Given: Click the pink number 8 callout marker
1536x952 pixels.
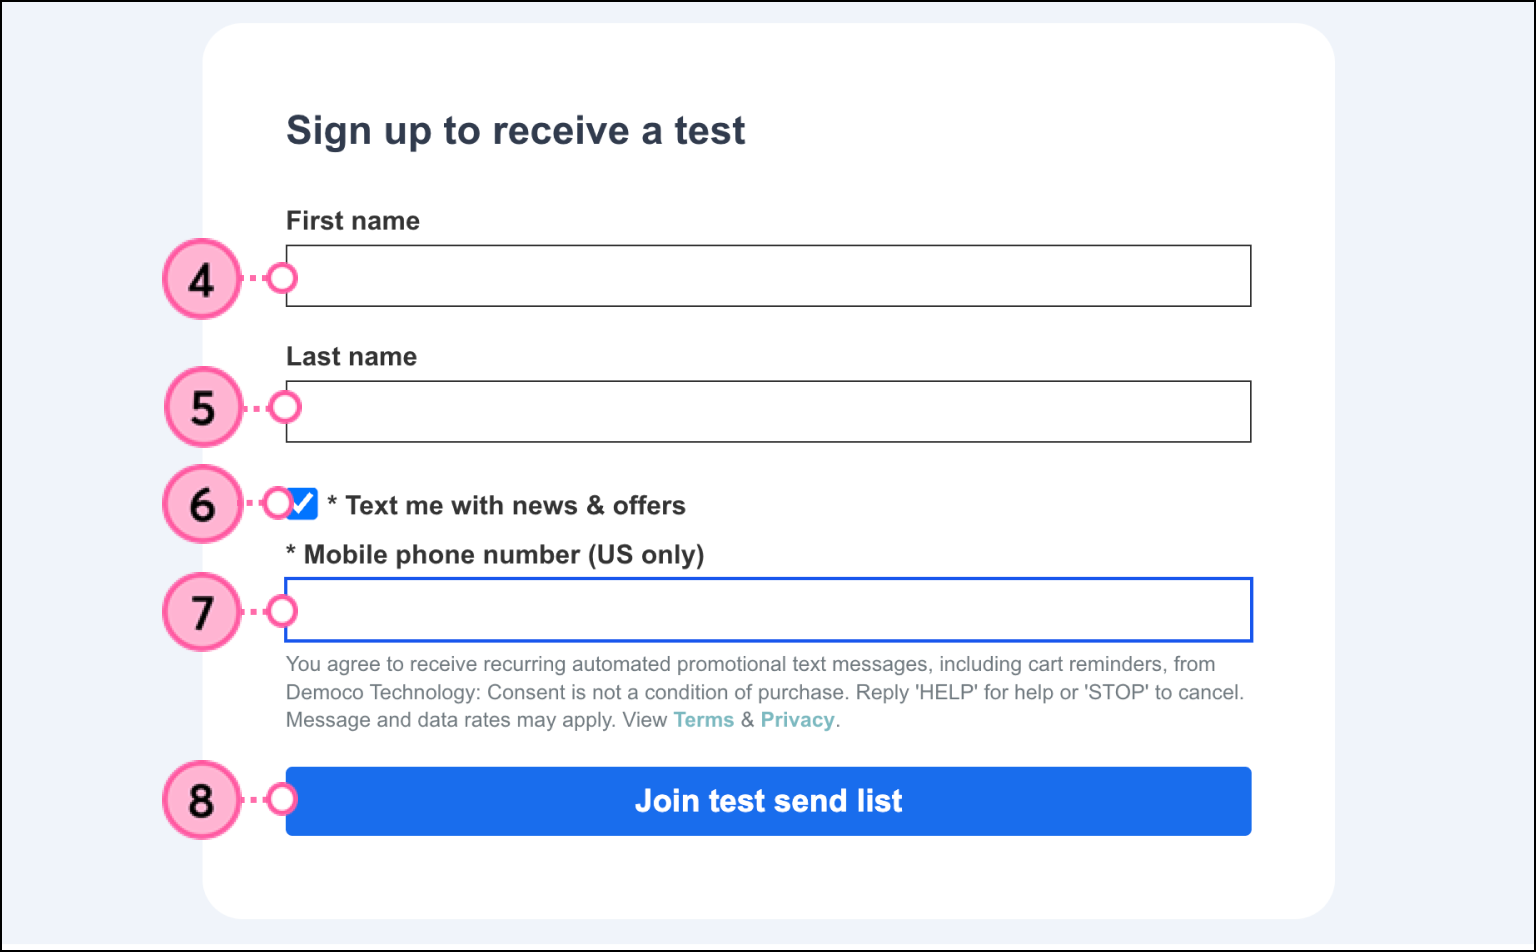Looking at the screenshot, I should coord(202,800).
